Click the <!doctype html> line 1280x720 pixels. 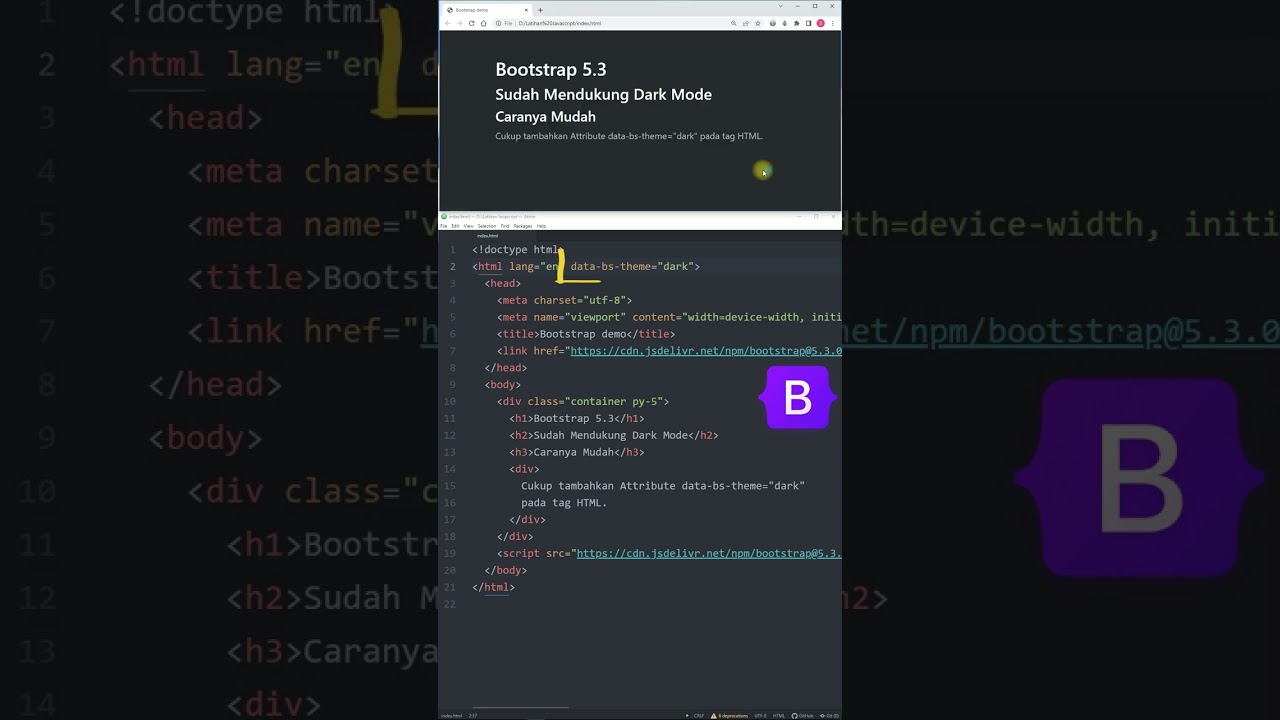[x=518, y=250]
